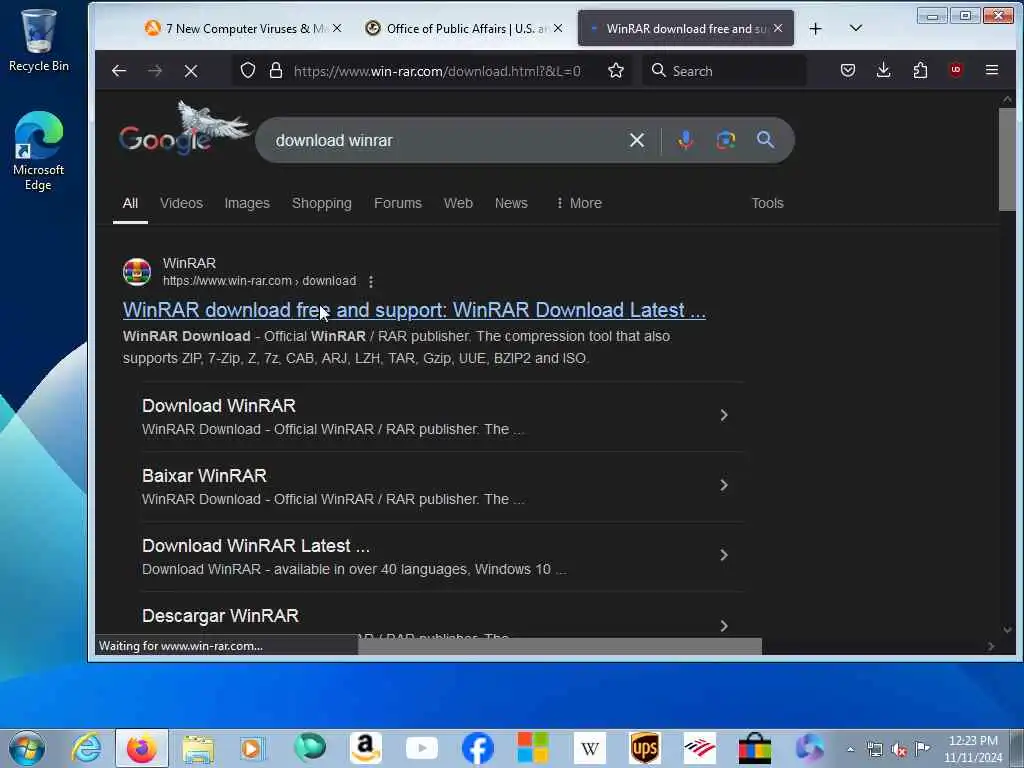The image size is (1024, 768).
Task: Go back with the browser Back arrow
Action: pos(118,71)
